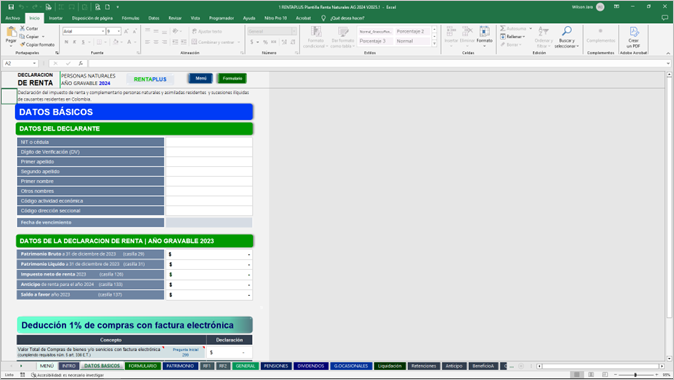Click the Pregunta inicial 299 link
The height and width of the screenshot is (380, 674).
coord(186,352)
